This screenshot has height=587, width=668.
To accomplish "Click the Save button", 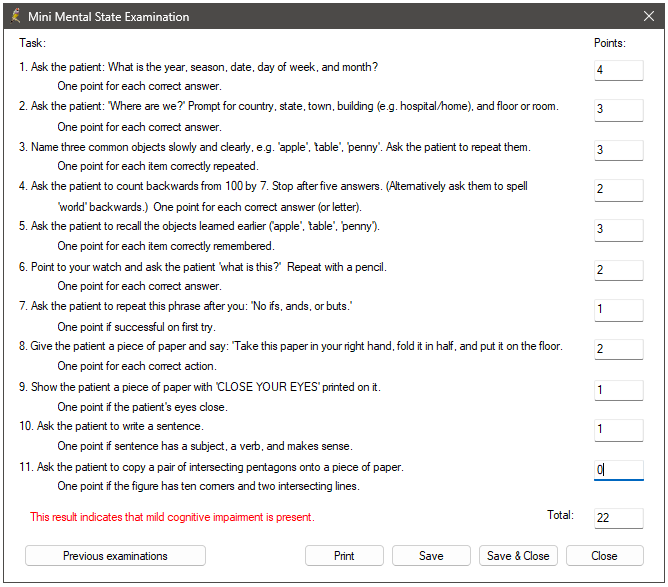I will click(431, 555).
